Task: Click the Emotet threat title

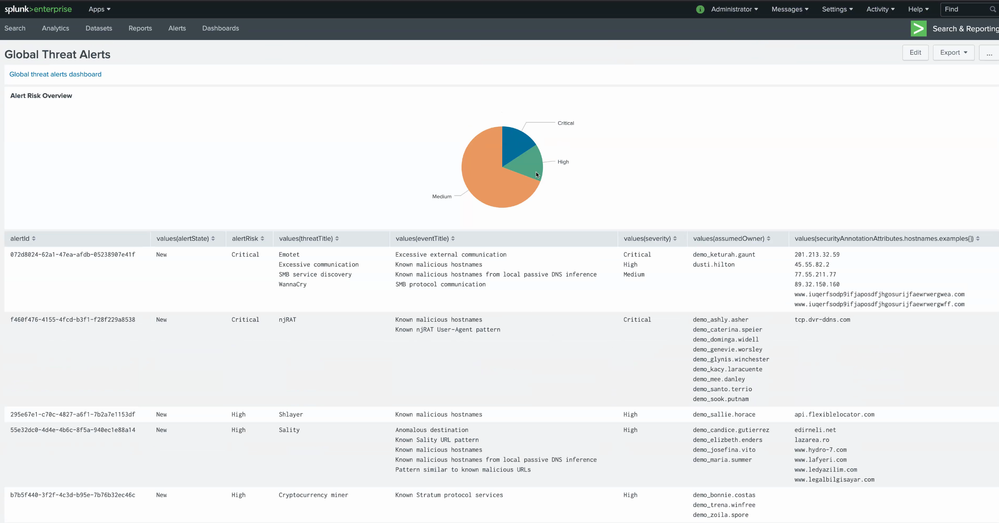Action: point(289,255)
